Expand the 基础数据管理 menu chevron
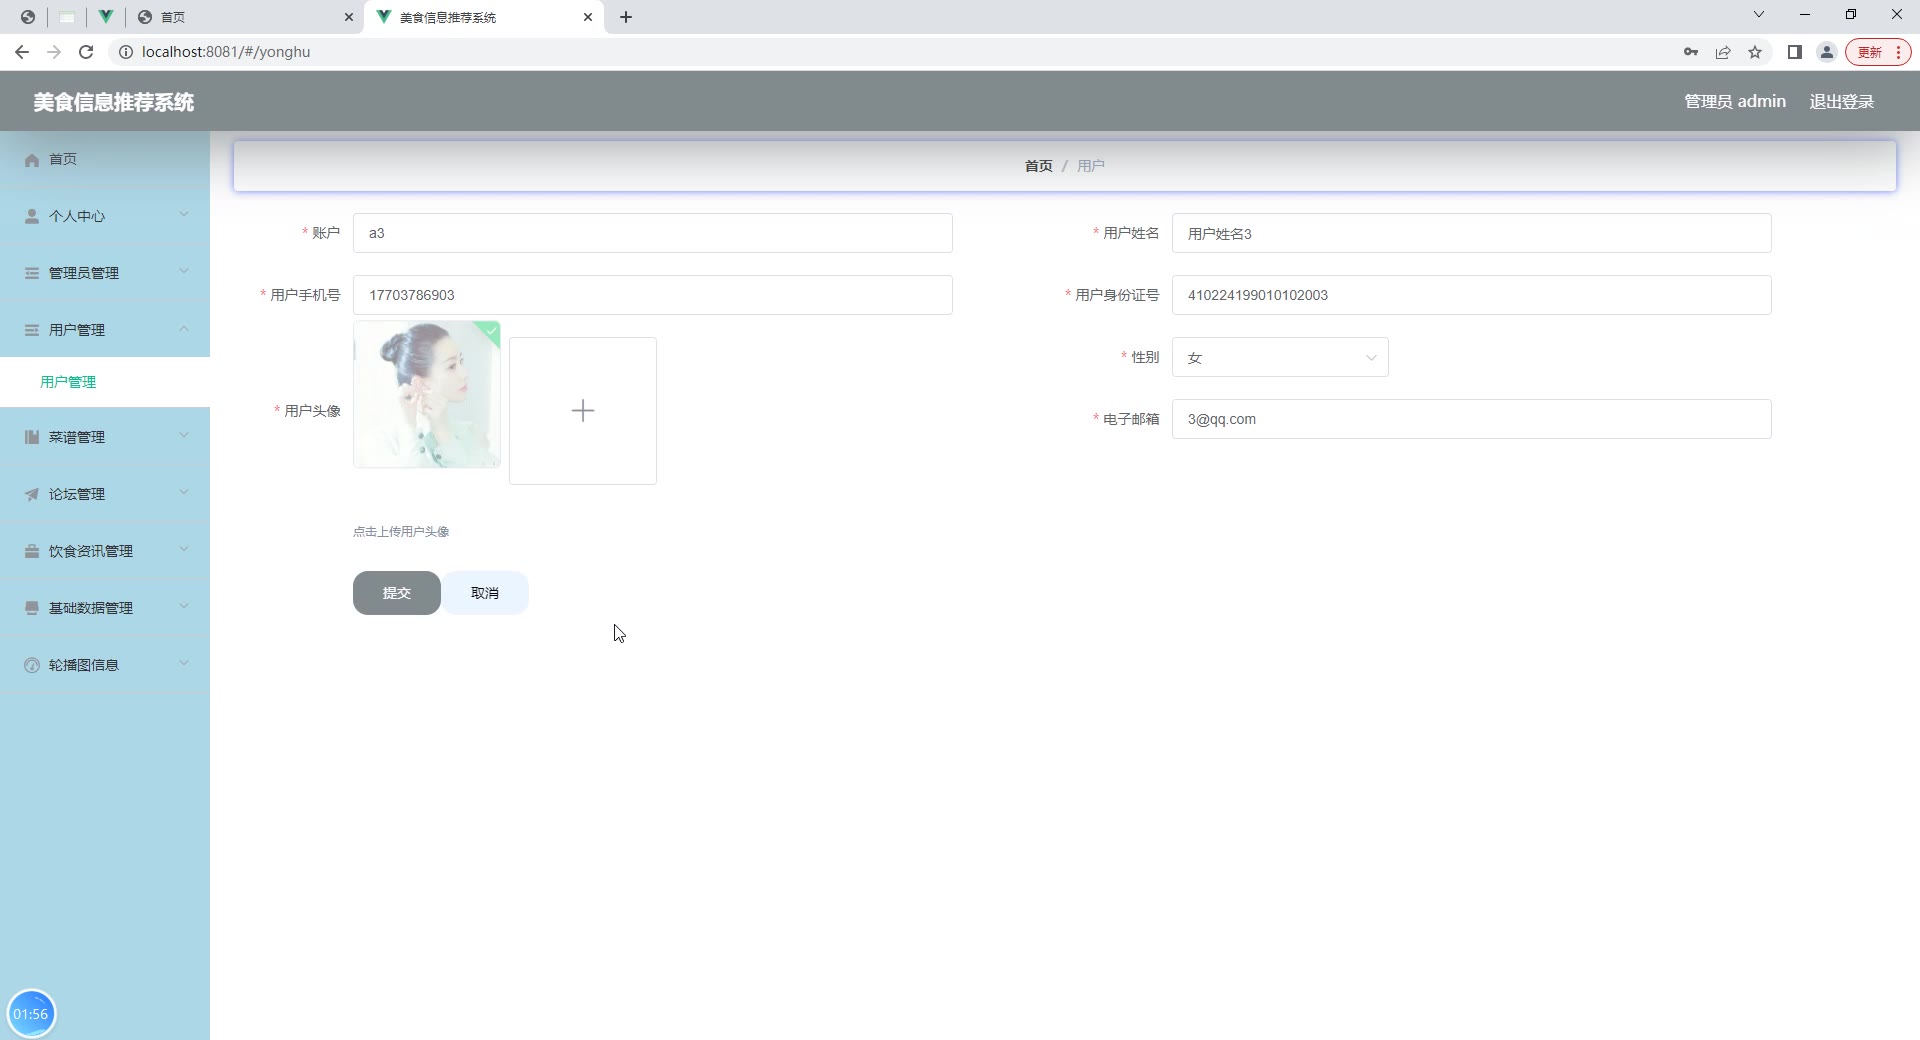This screenshot has width=1920, height=1040. pyautogui.click(x=184, y=606)
